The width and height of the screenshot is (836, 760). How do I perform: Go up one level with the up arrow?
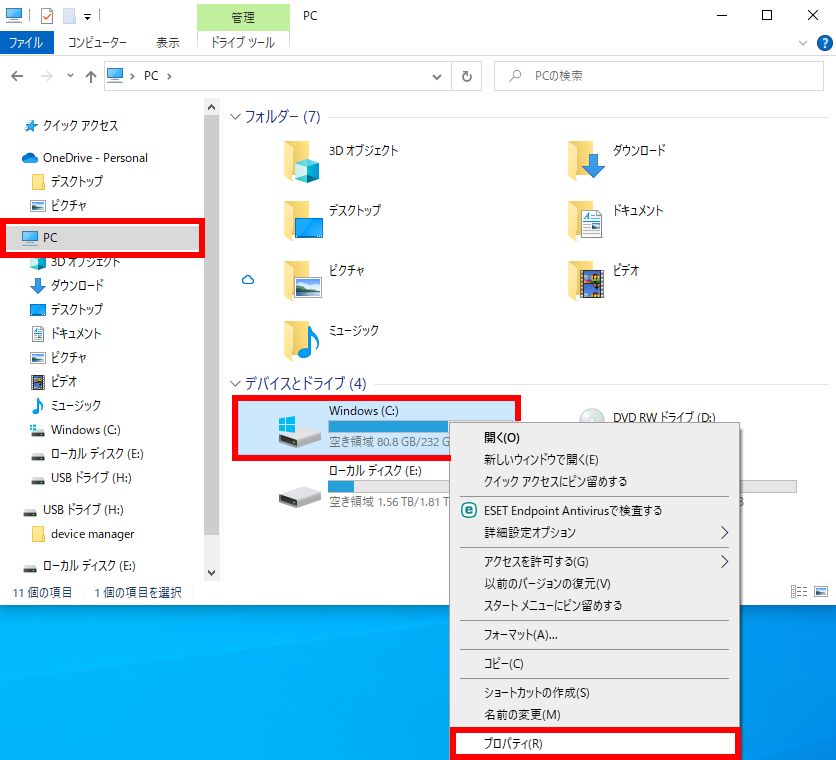click(91, 76)
